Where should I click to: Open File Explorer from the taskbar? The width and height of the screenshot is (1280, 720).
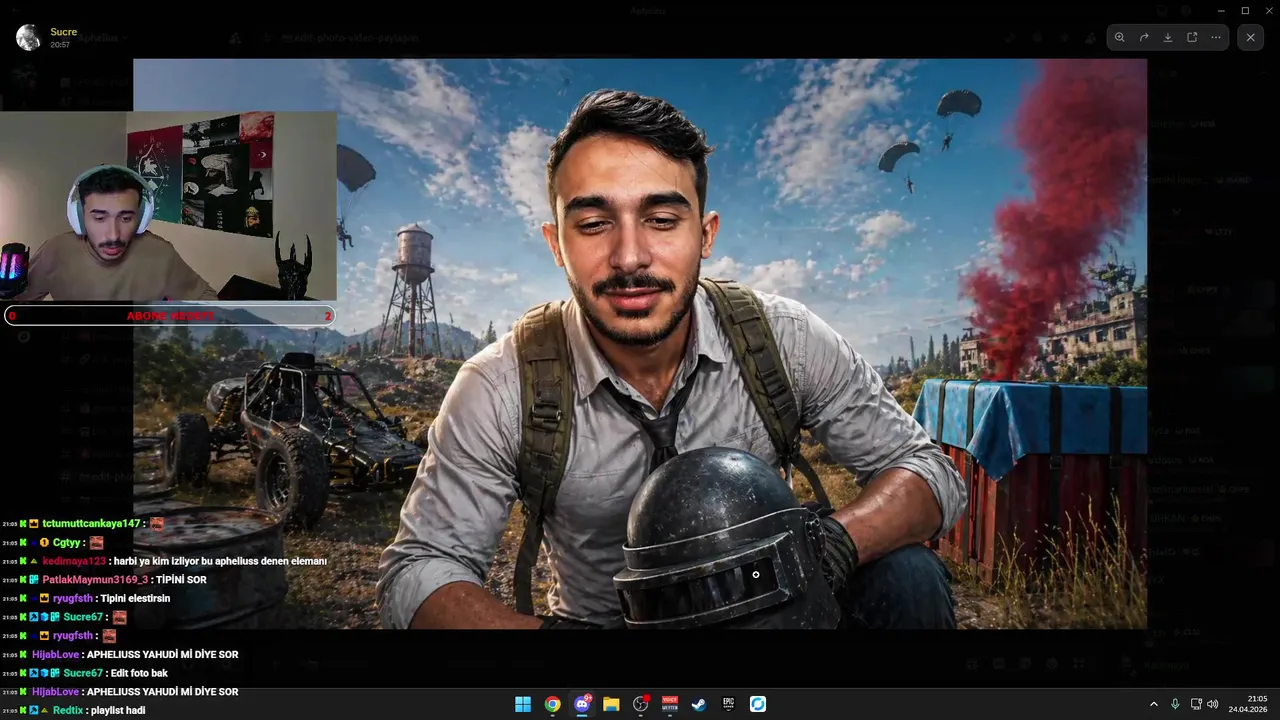click(x=611, y=704)
